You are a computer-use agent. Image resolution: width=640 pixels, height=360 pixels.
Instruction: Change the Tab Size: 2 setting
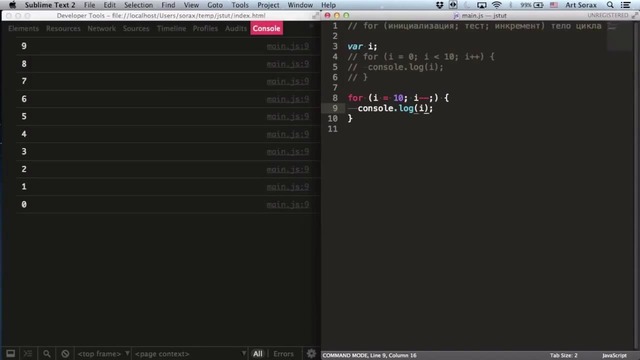click(563, 356)
